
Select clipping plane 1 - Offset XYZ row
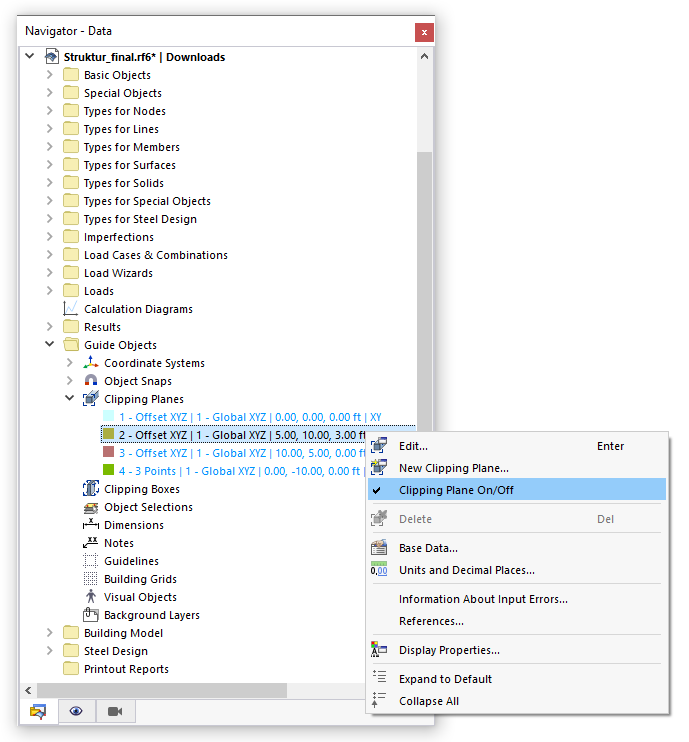click(x=250, y=417)
